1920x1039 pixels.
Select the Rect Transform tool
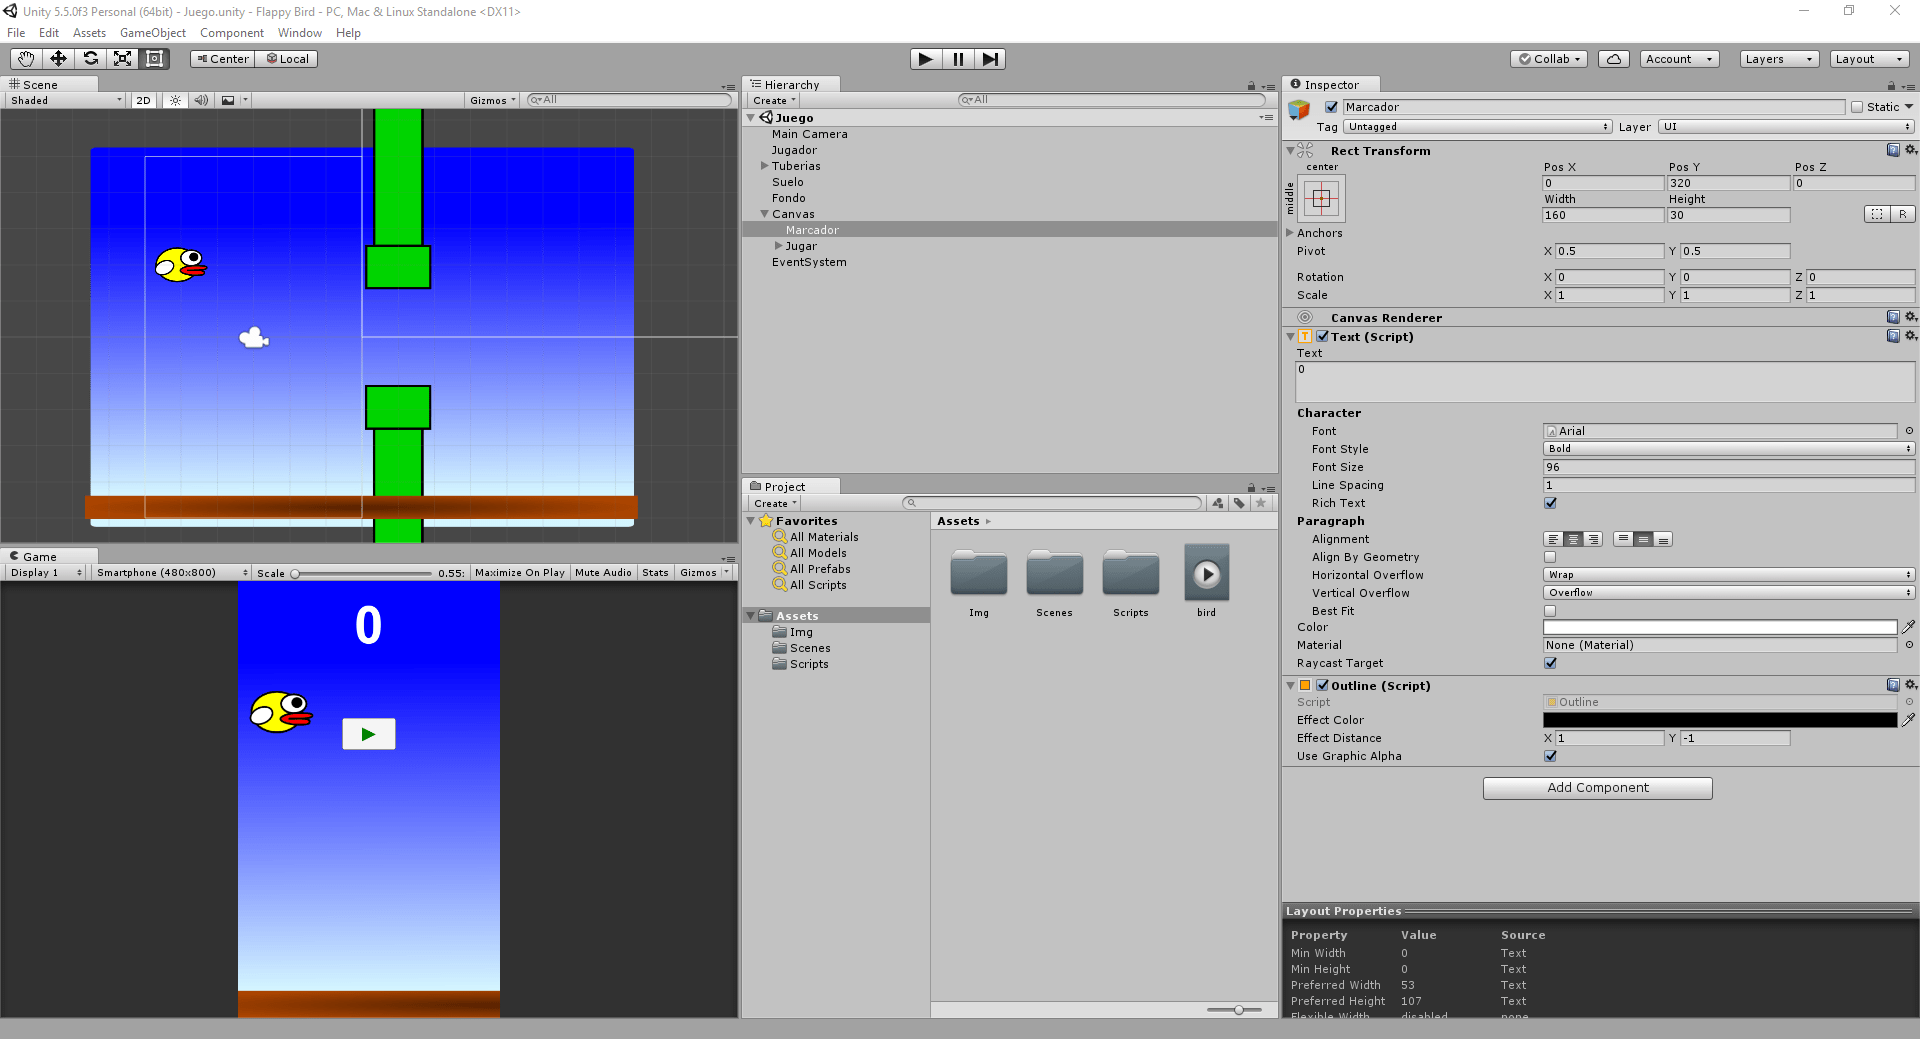[154, 59]
